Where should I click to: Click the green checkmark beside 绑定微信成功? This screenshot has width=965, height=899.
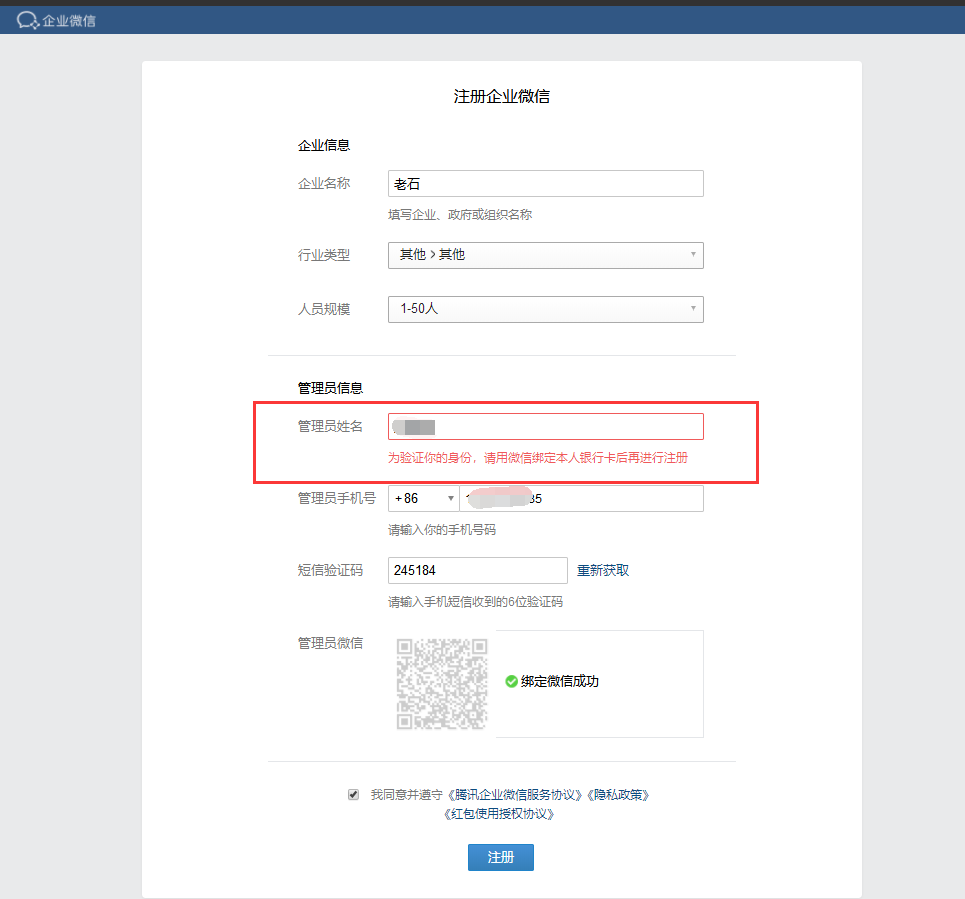511,681
